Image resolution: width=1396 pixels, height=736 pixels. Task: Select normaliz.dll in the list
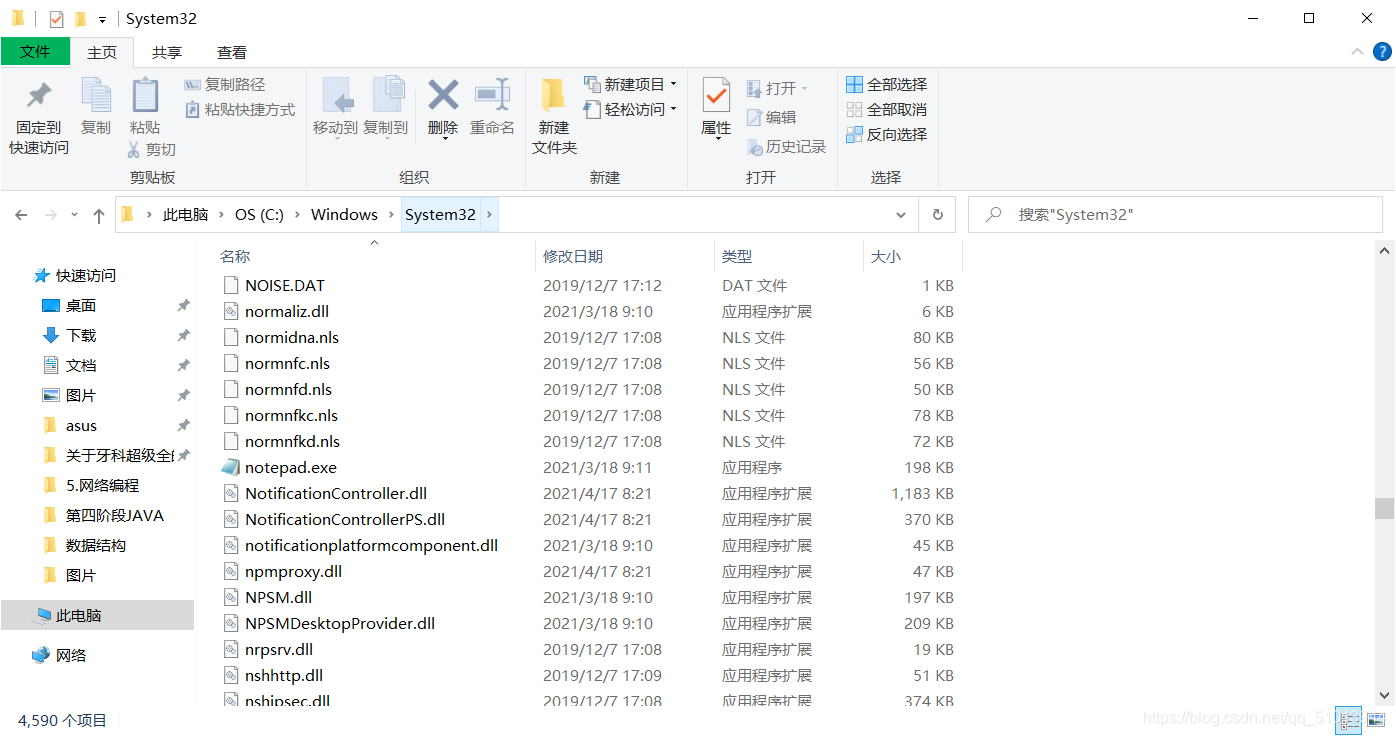(287, 311)
